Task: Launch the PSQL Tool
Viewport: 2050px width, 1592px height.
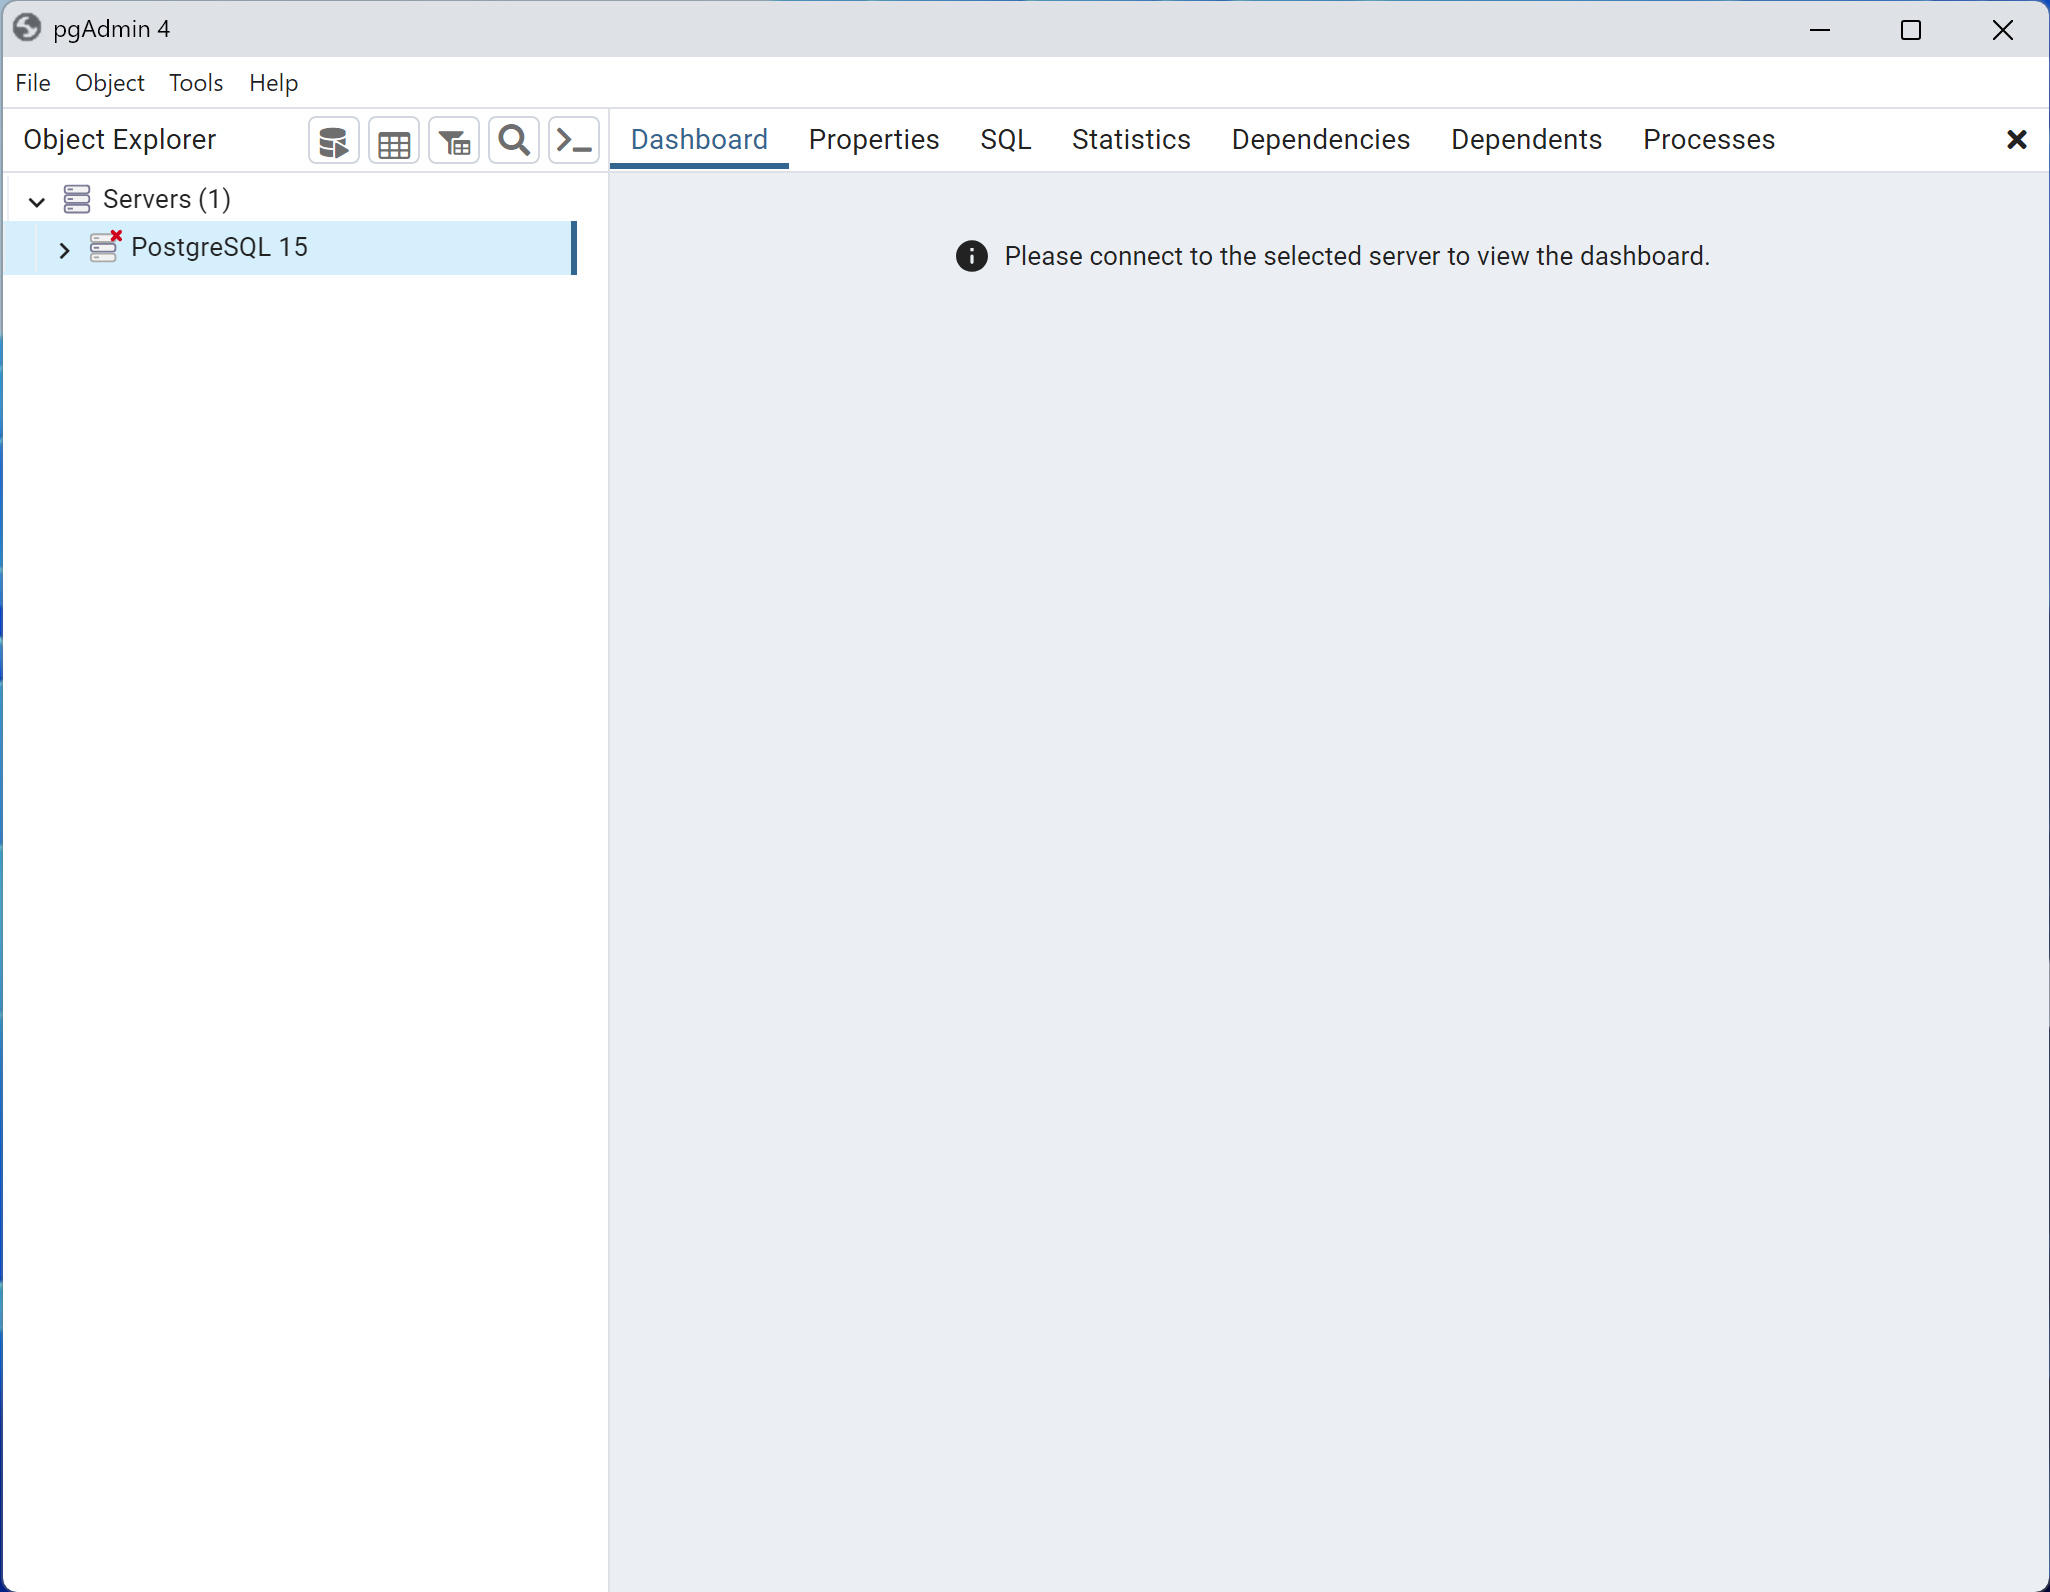Action: 573,140
